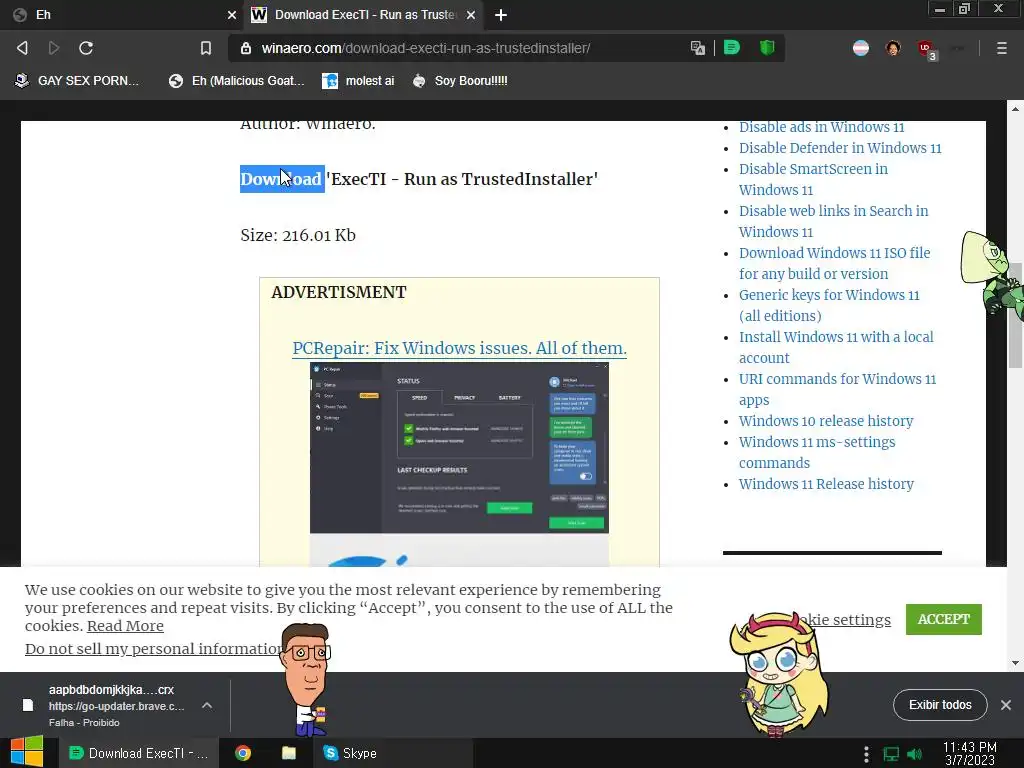1024x768 pixels.
Task: Click the round profile avatar extension icon
Action: pyautogui.click(x=893, y=48)
